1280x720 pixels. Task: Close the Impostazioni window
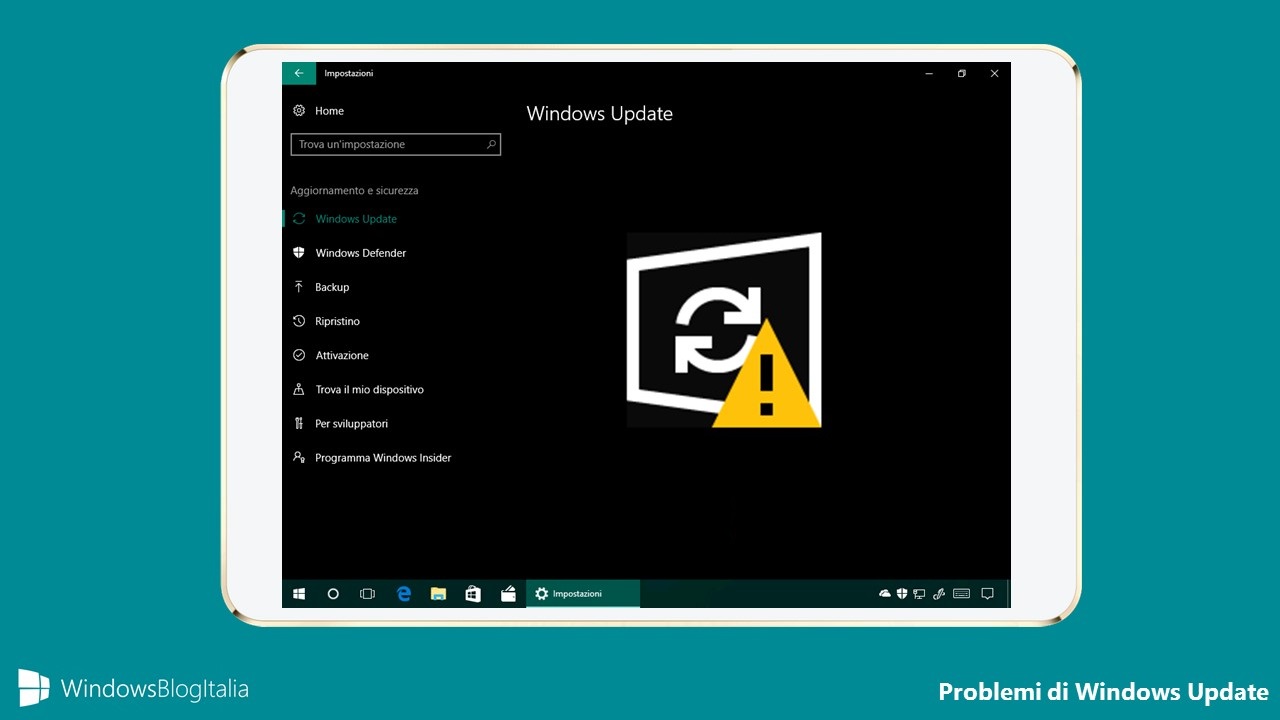coord(994,73)
